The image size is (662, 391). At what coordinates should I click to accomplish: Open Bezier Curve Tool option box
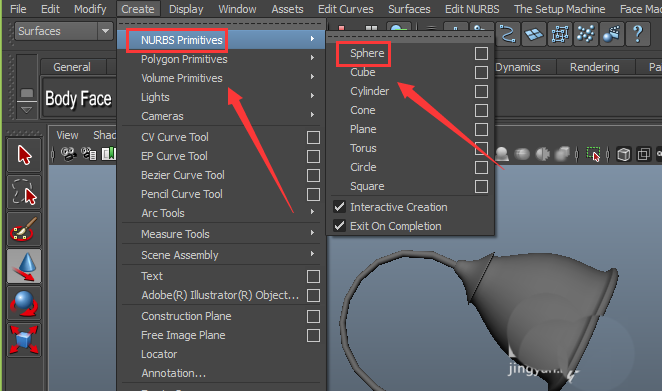coord(313,176)
